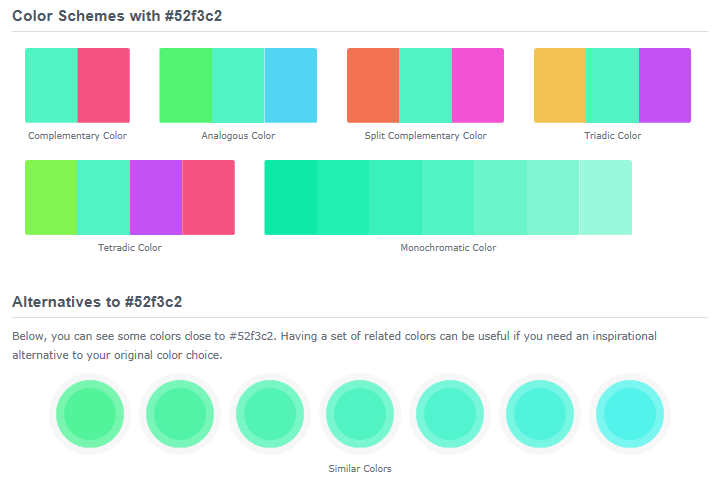Click the first green Similar Colors circle
Viewport: 720px width, 488px height.
[x=87, y=411]
